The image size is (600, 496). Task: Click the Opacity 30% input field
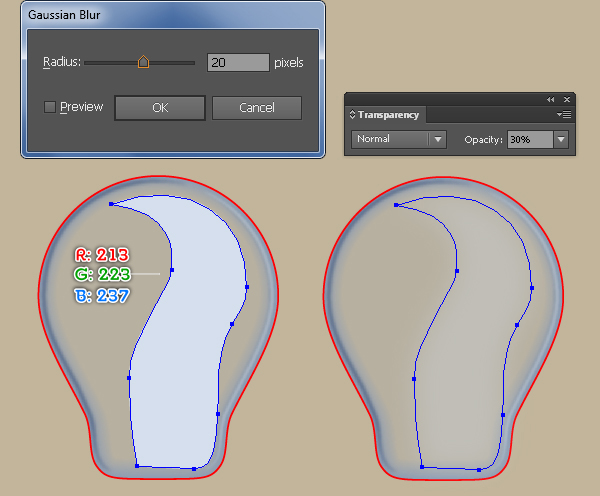[530, 140]
